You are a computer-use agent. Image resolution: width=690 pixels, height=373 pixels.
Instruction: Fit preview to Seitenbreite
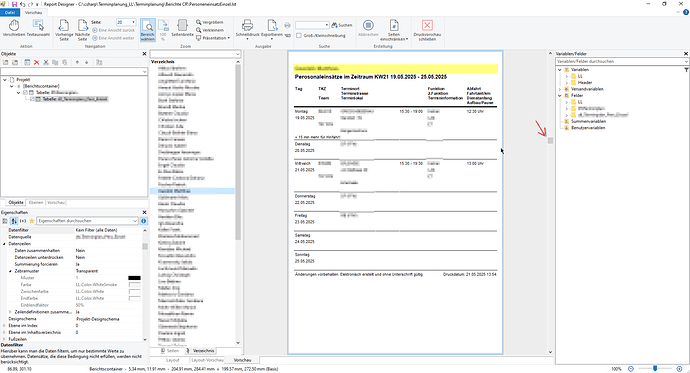[182, 29]
